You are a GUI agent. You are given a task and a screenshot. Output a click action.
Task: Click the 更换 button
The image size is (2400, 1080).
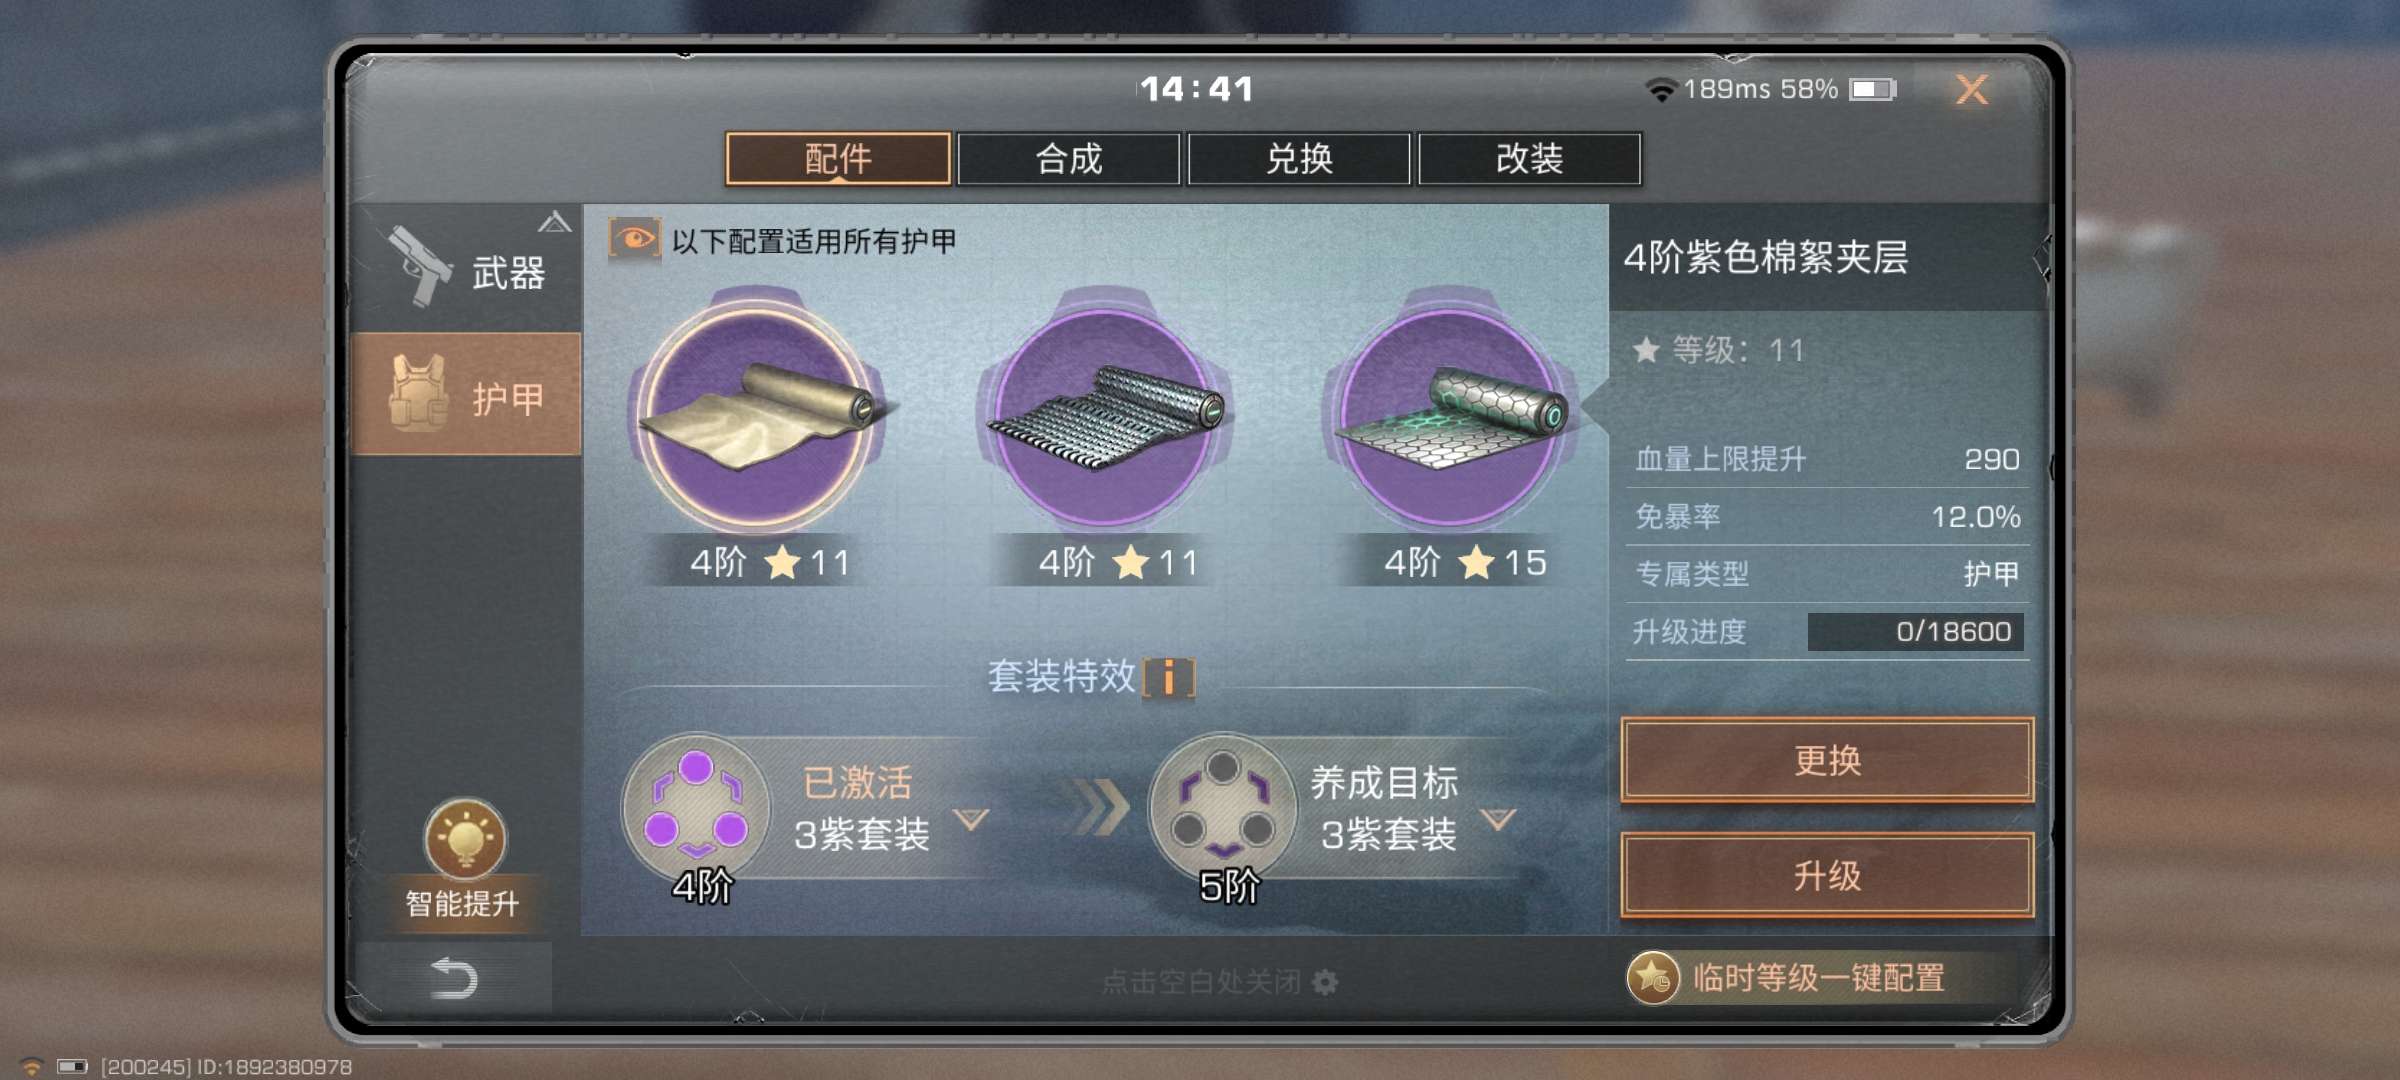click(1827, 760)
